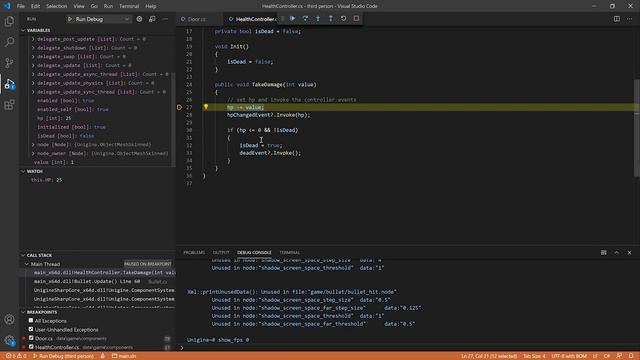This screenshot has width=640, height=360.
Task: Step out in the debug toolbar
Action: [331, 18]
